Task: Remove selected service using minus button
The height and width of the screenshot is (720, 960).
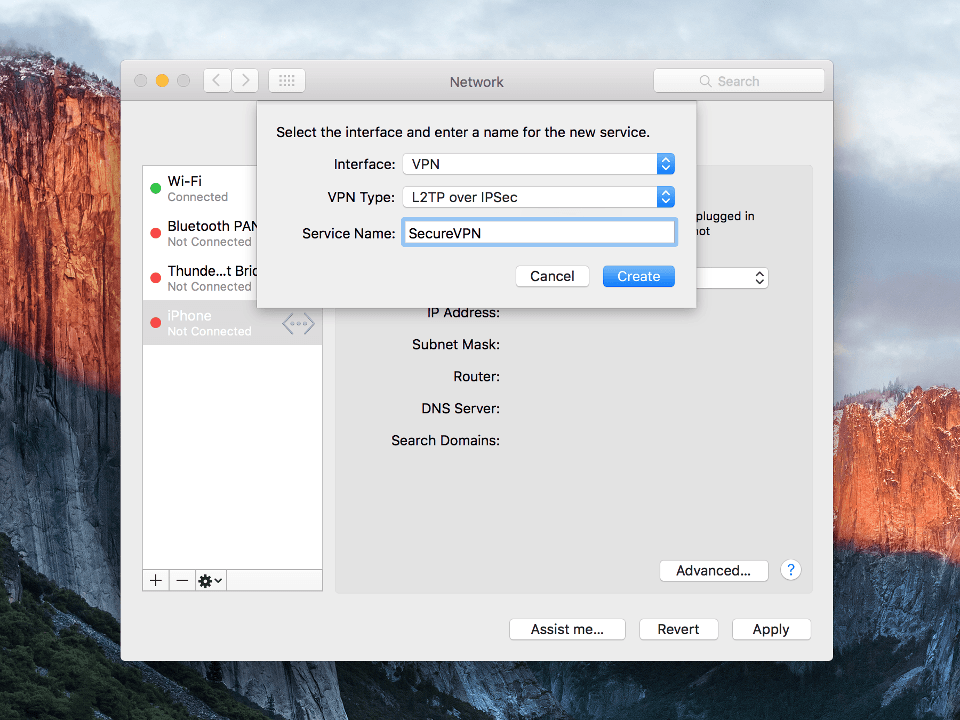Action: (181, 580)
